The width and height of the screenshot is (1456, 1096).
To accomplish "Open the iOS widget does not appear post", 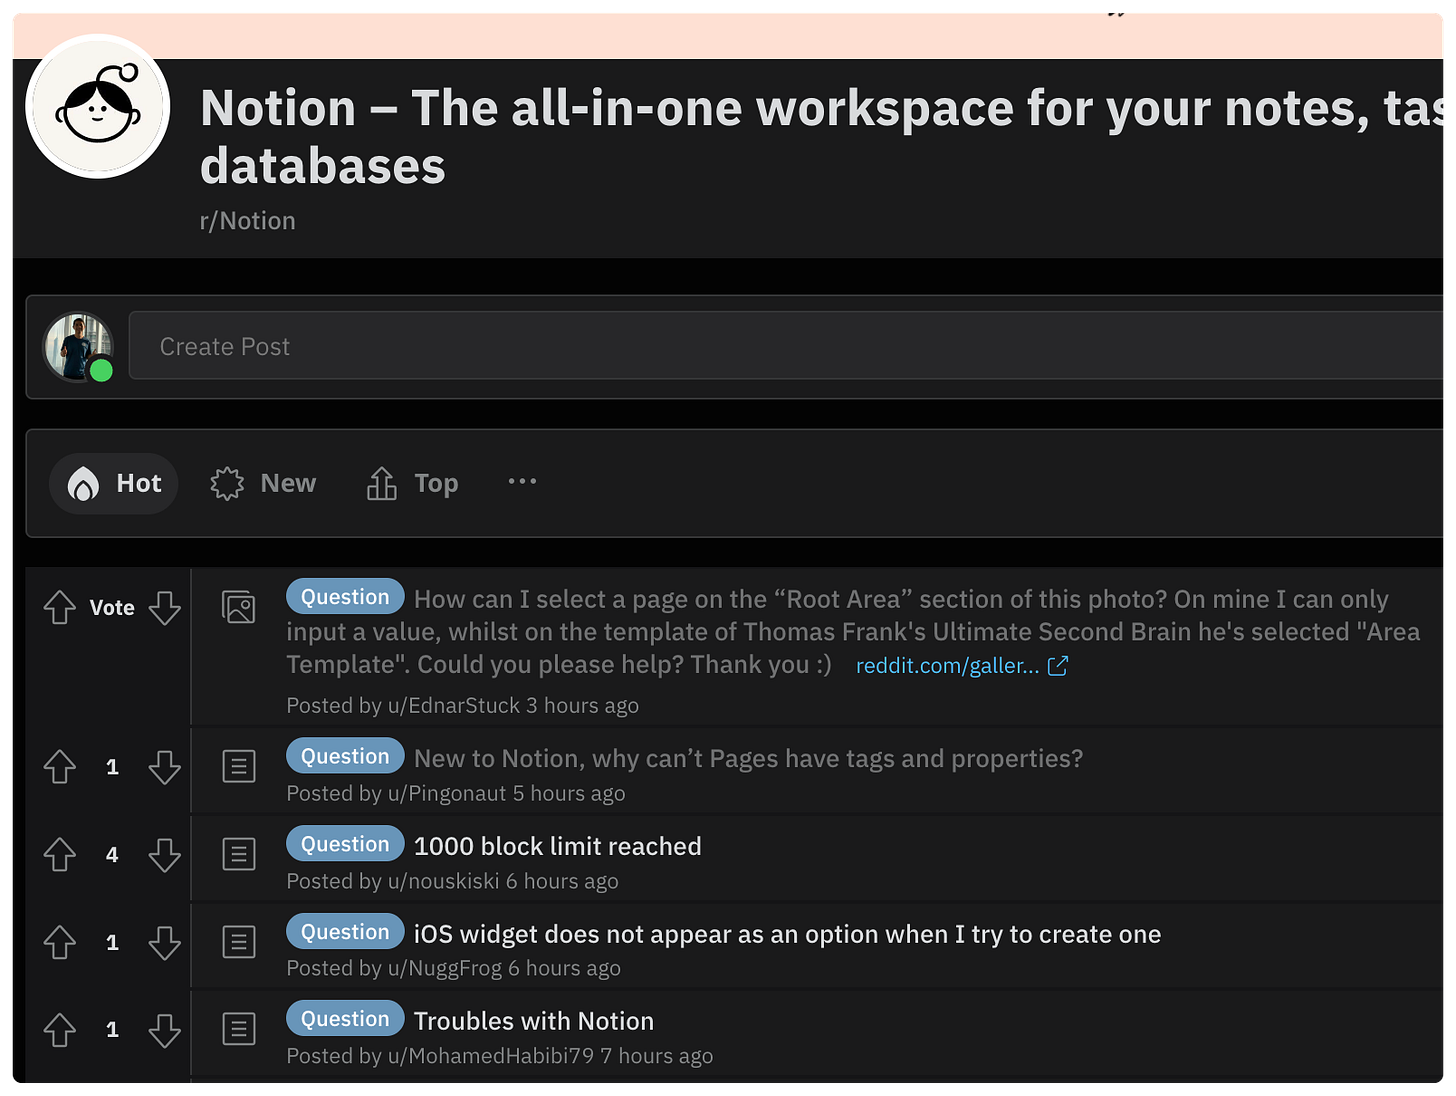I will click(x=788, y=934).
